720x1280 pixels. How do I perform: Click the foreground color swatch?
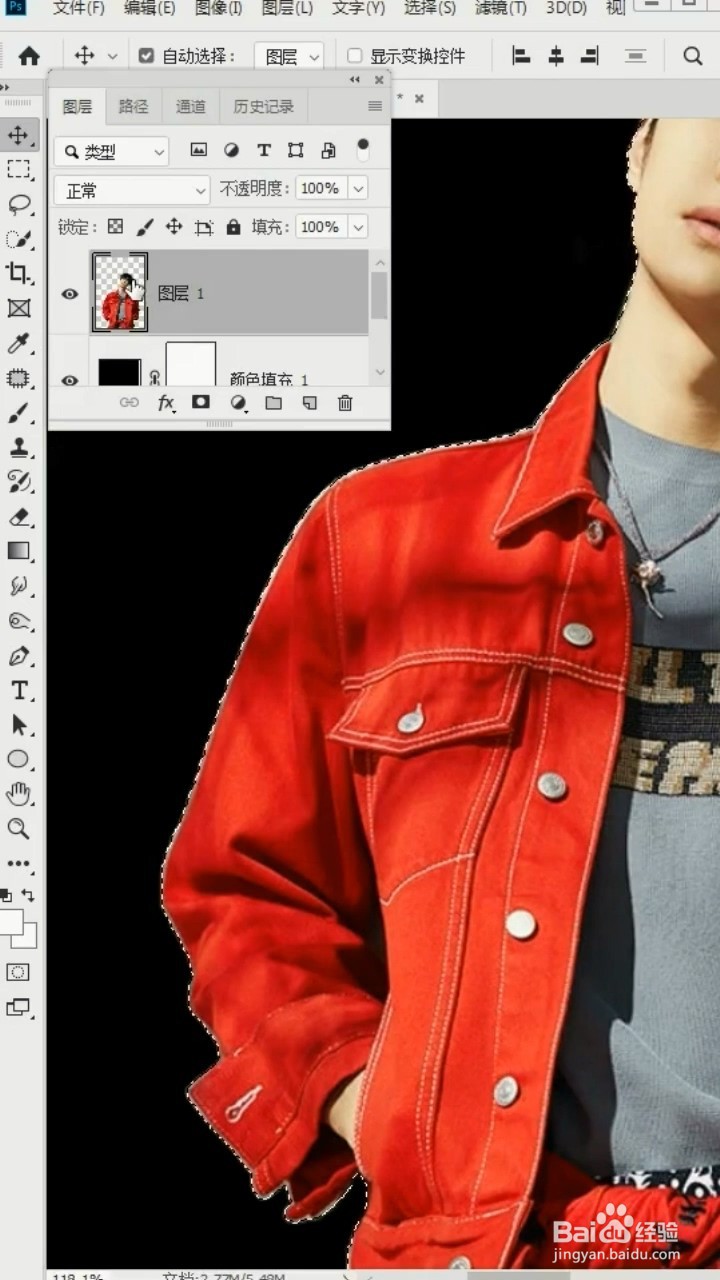click(10, 921)
